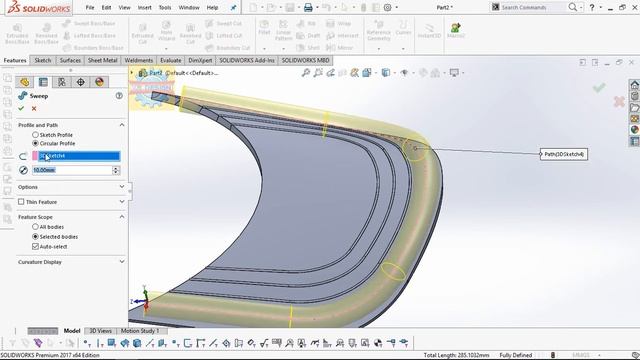Viewport: 640px width, 360px height.
Task: Click the Options gear icon in top toolbar
Action: pos(387,7)
